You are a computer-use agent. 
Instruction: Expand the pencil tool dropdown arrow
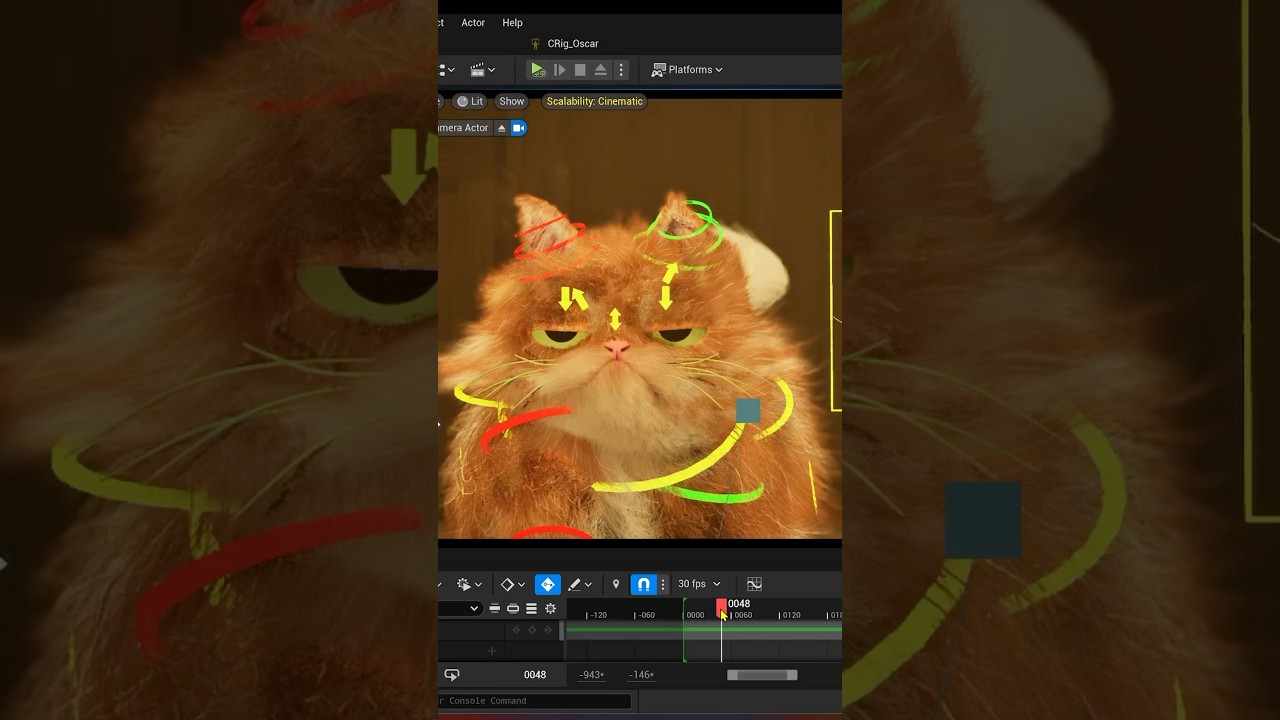[x=588, y=584]
